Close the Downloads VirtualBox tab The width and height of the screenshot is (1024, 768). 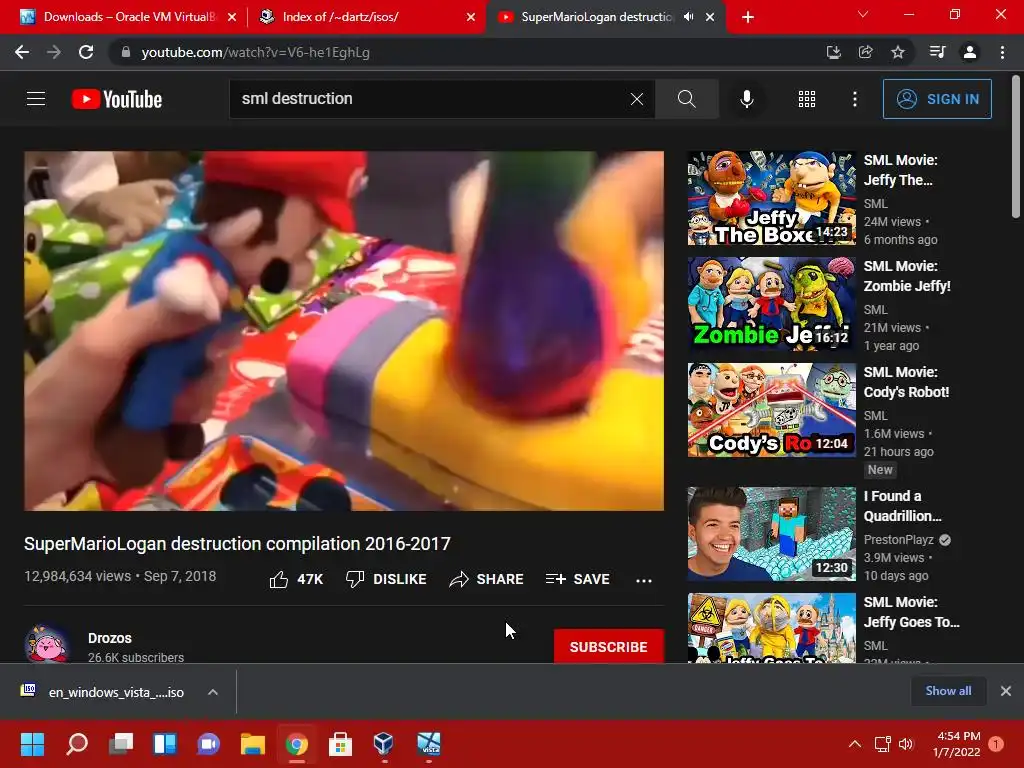232,17
